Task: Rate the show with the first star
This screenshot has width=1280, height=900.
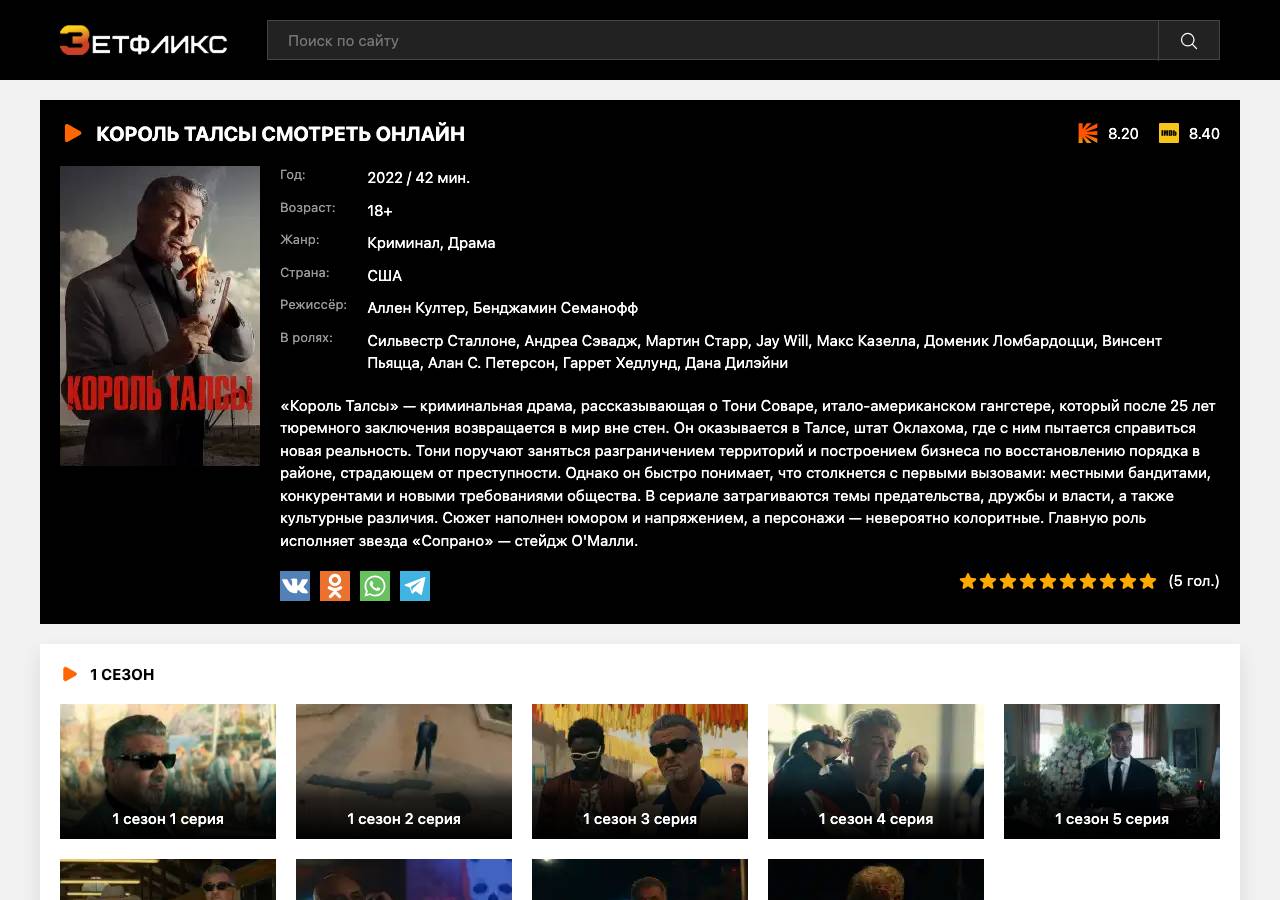Action: 968,581
